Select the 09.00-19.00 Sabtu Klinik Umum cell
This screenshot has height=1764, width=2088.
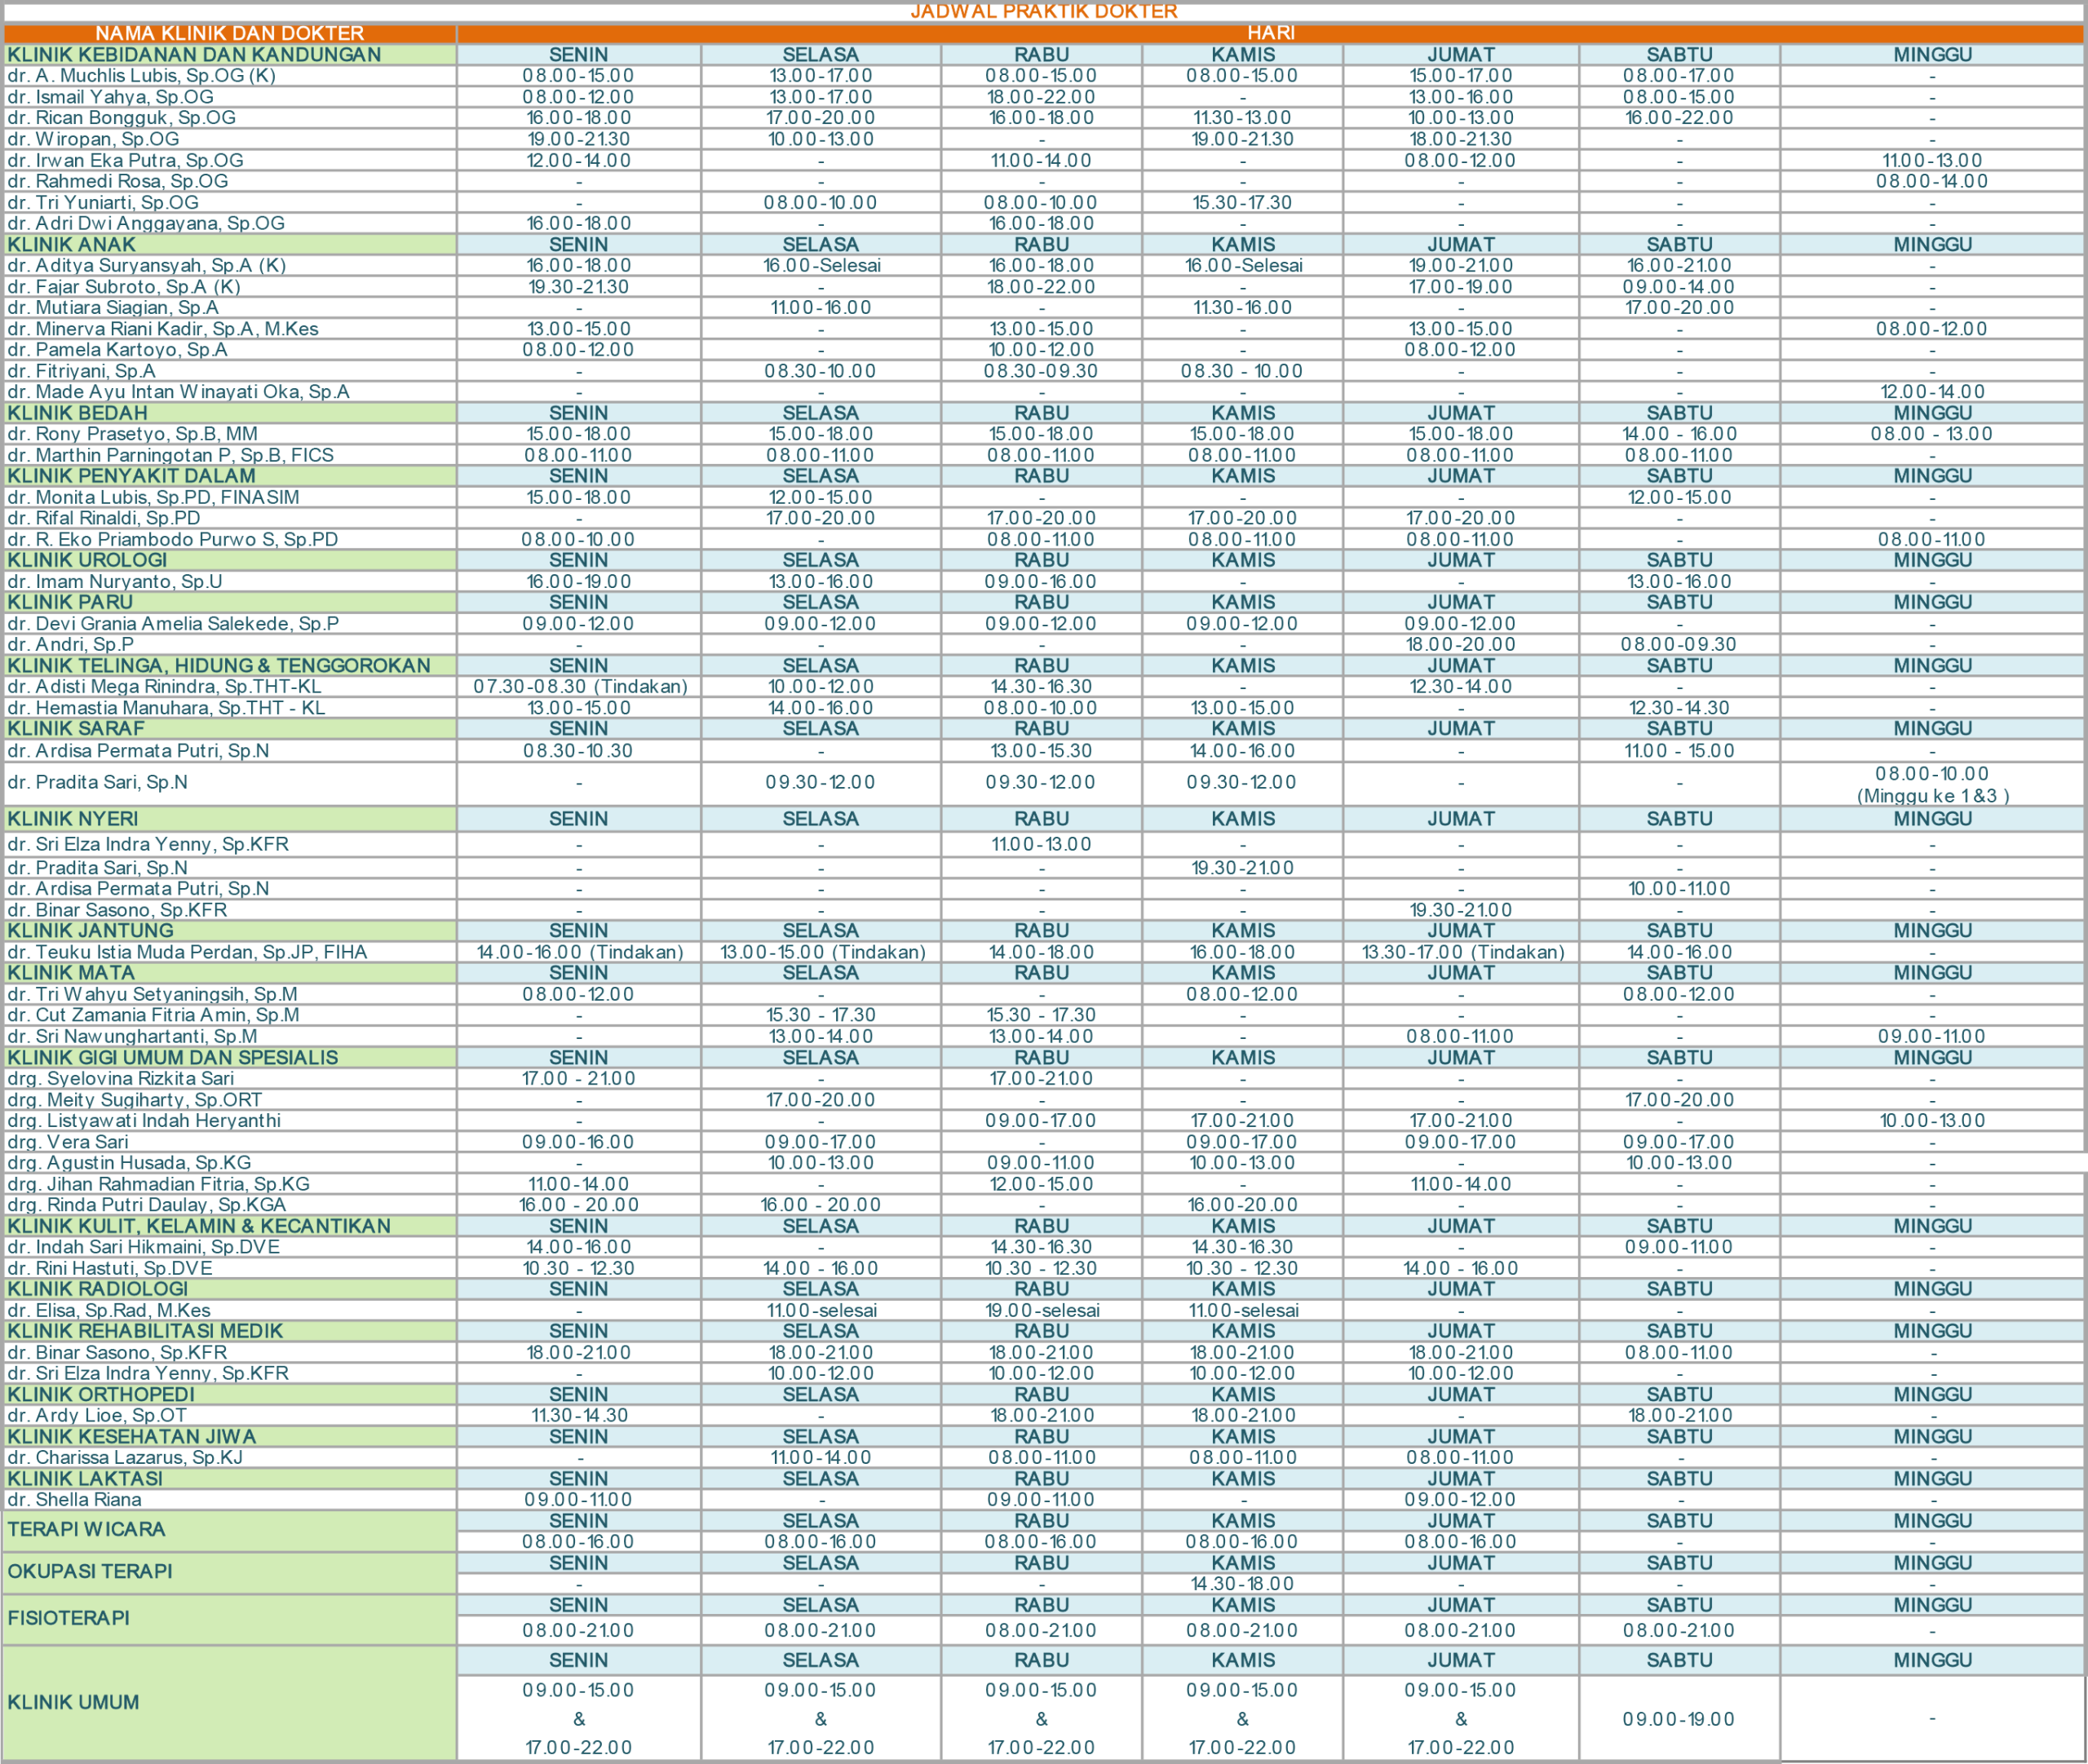click(1679, 1719)
